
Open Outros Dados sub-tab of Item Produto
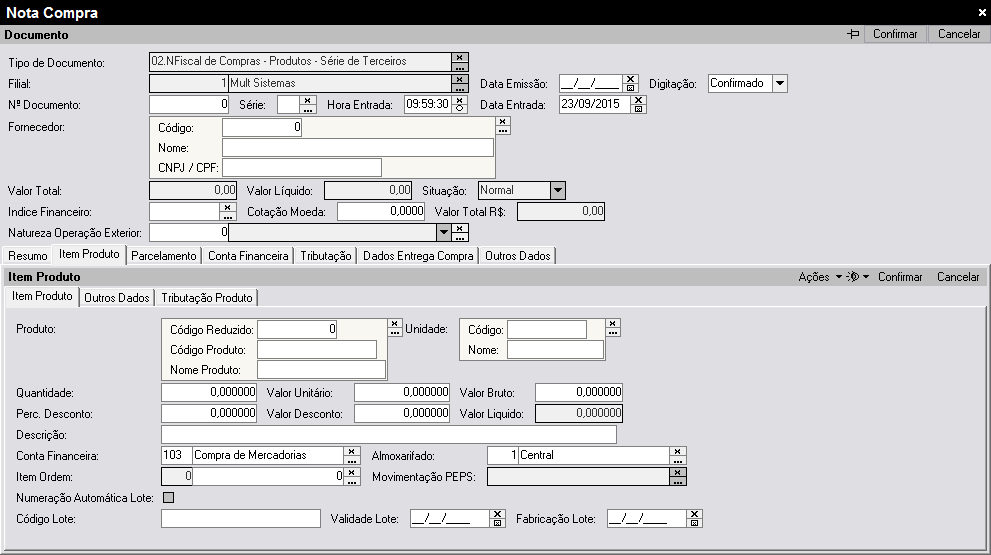(116, 298)
